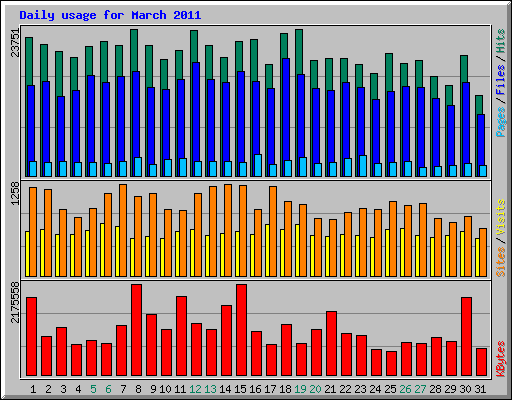Image resolution: width=512 pixels, height=400 pixels.
Task: Select the orange visits bar for day 14
Action: 228,230
